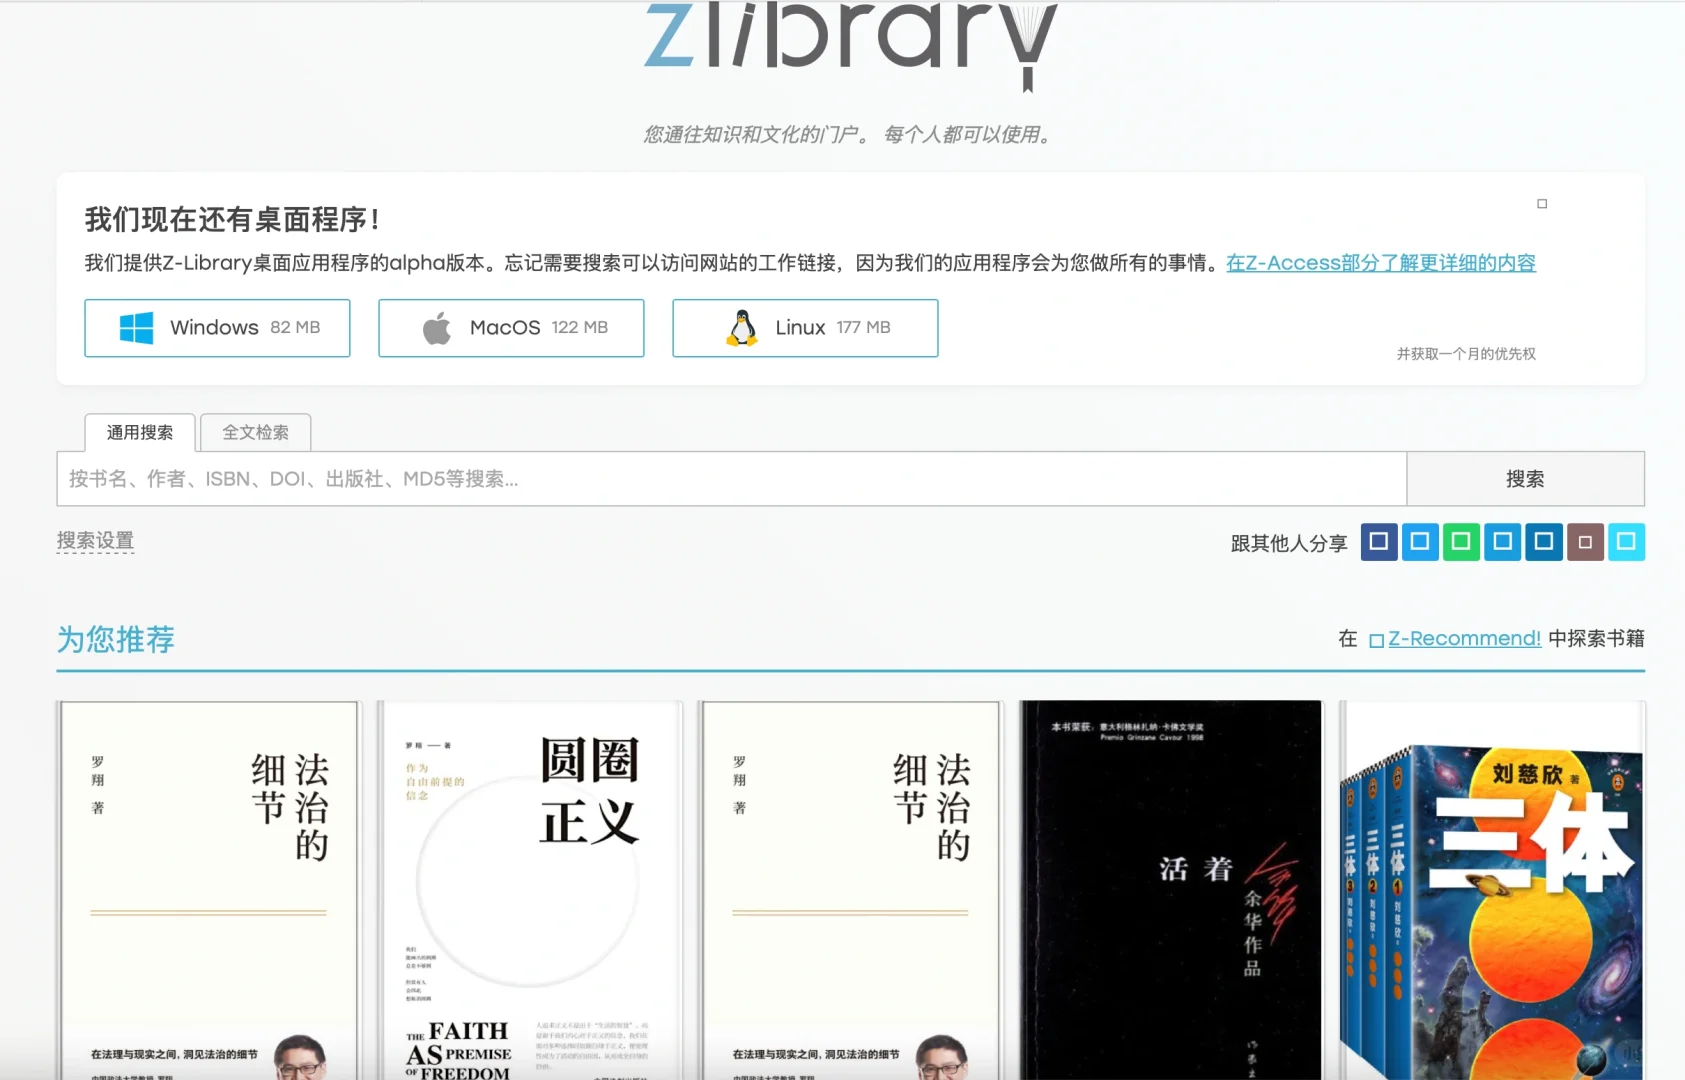Viewport: 1685px width, 1080px height.
Task: Click the Apple logo icon
Action: coord(437,328)
